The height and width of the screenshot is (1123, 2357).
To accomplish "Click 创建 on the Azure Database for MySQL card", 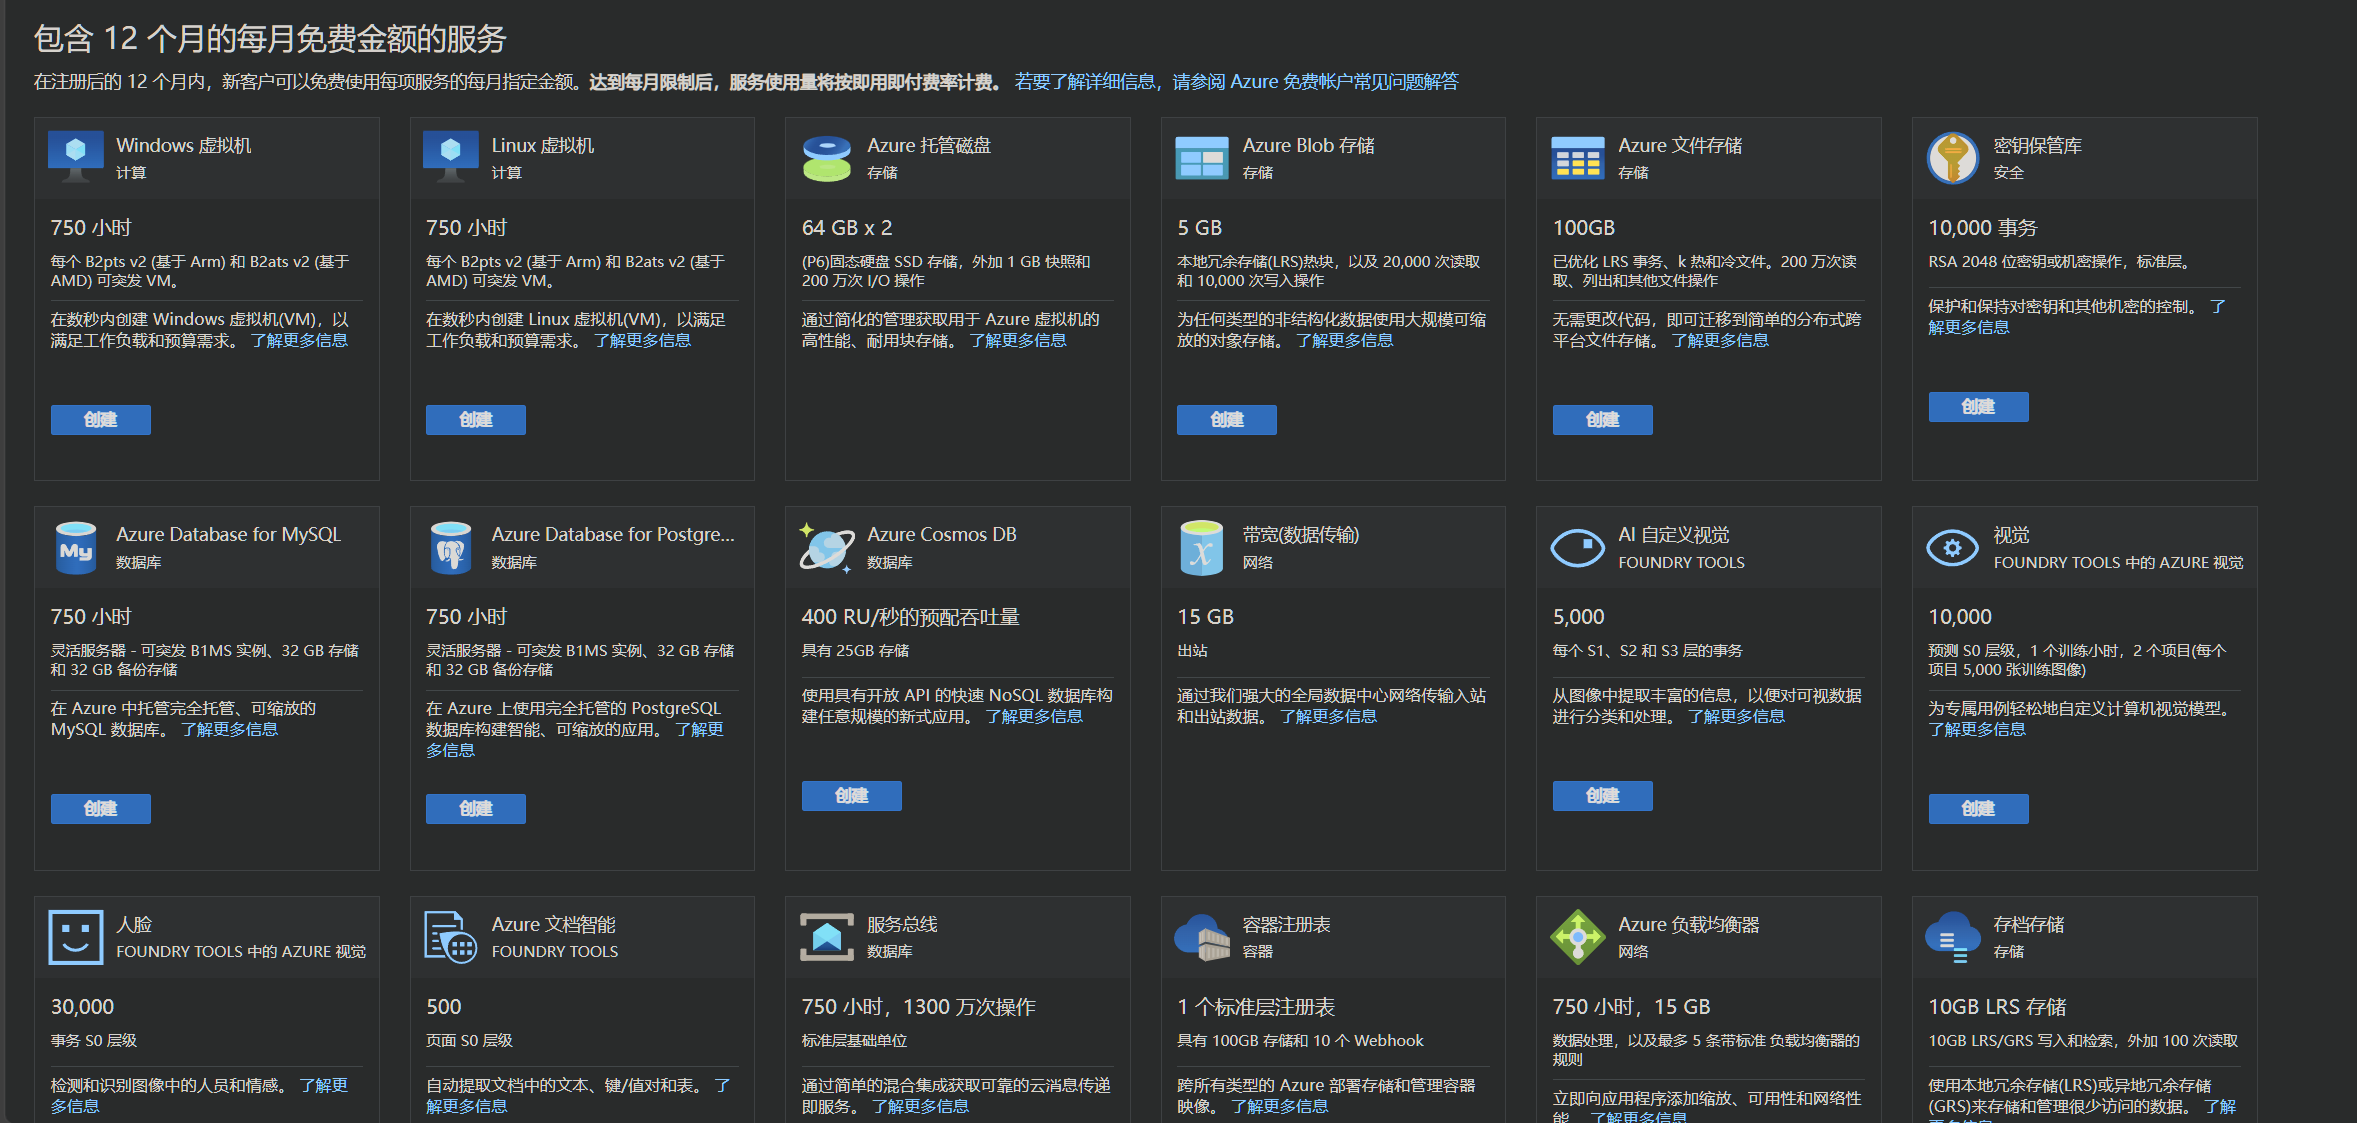I will (x=101, y=809).
